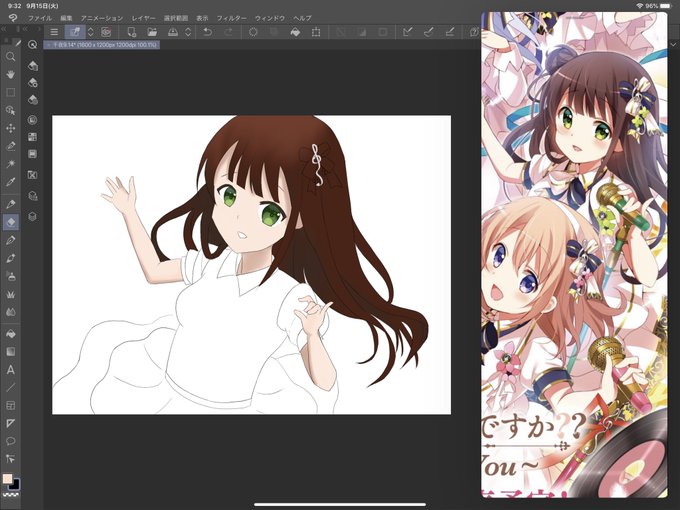The image size is (680, 510).
Task: Click the Fill bucket command bar icon
Action: coord(295,32)
